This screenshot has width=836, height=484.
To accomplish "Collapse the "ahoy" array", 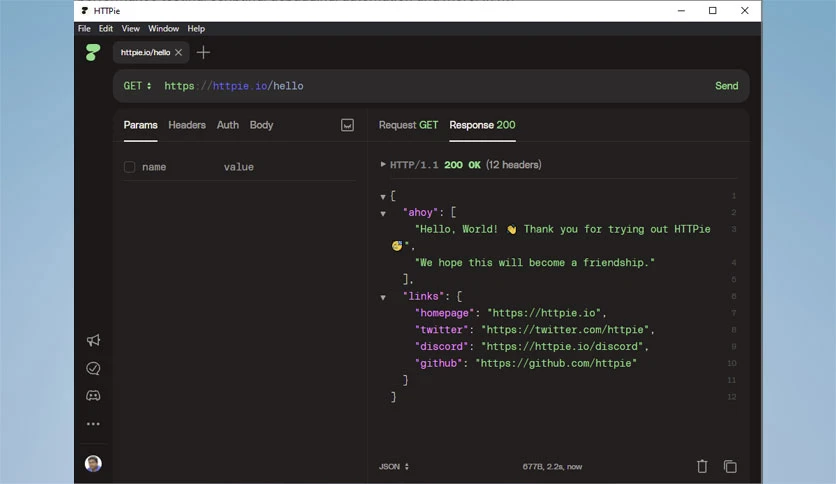I will (x=383, y=213).
